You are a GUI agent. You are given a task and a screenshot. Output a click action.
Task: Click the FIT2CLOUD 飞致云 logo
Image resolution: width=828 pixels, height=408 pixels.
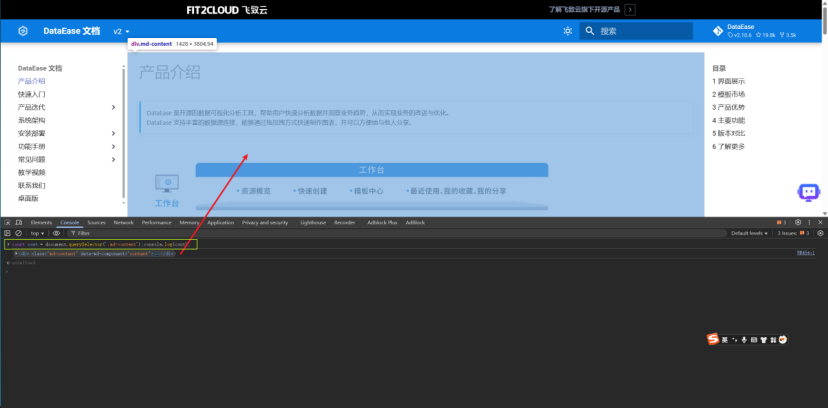click(x=227, y=10)
